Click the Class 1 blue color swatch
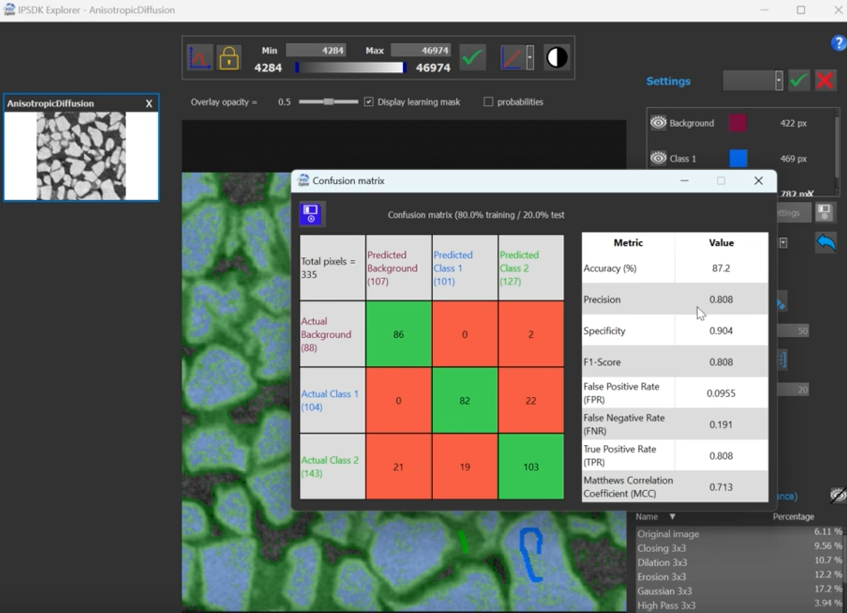The height and width of the screenshot is (613, 847). (738, 159)
